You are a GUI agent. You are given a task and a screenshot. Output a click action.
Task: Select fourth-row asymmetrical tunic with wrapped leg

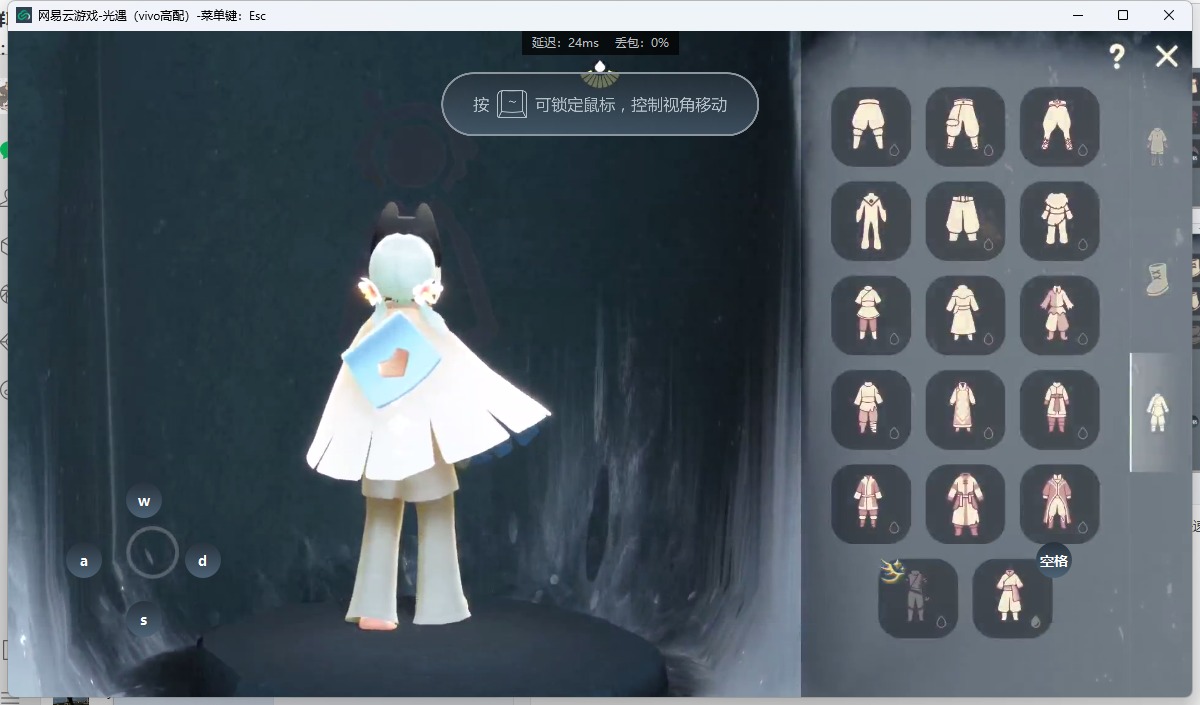point(871,410)
